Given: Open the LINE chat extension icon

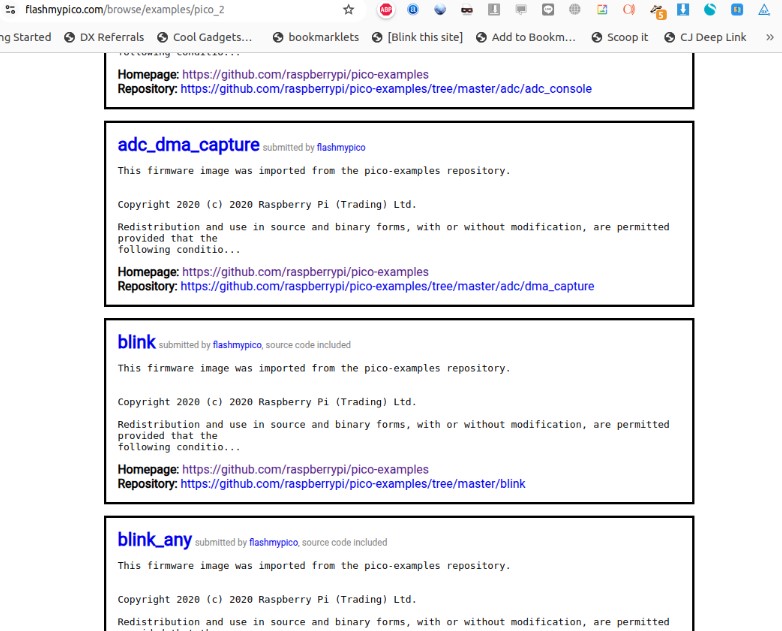Looking at the screenshot, I should coord(548,9).
